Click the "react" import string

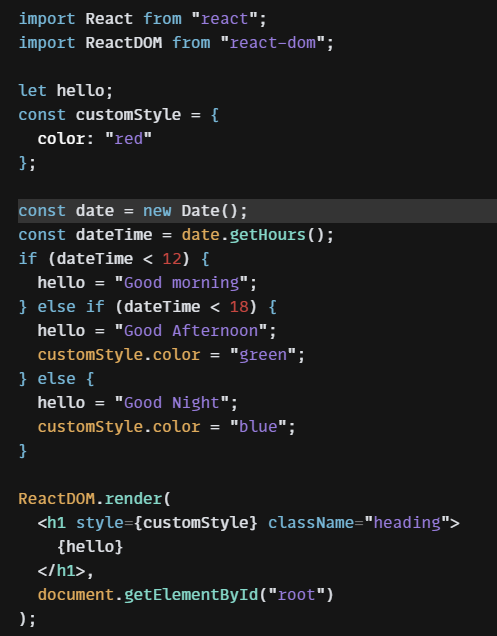[224, 19]
